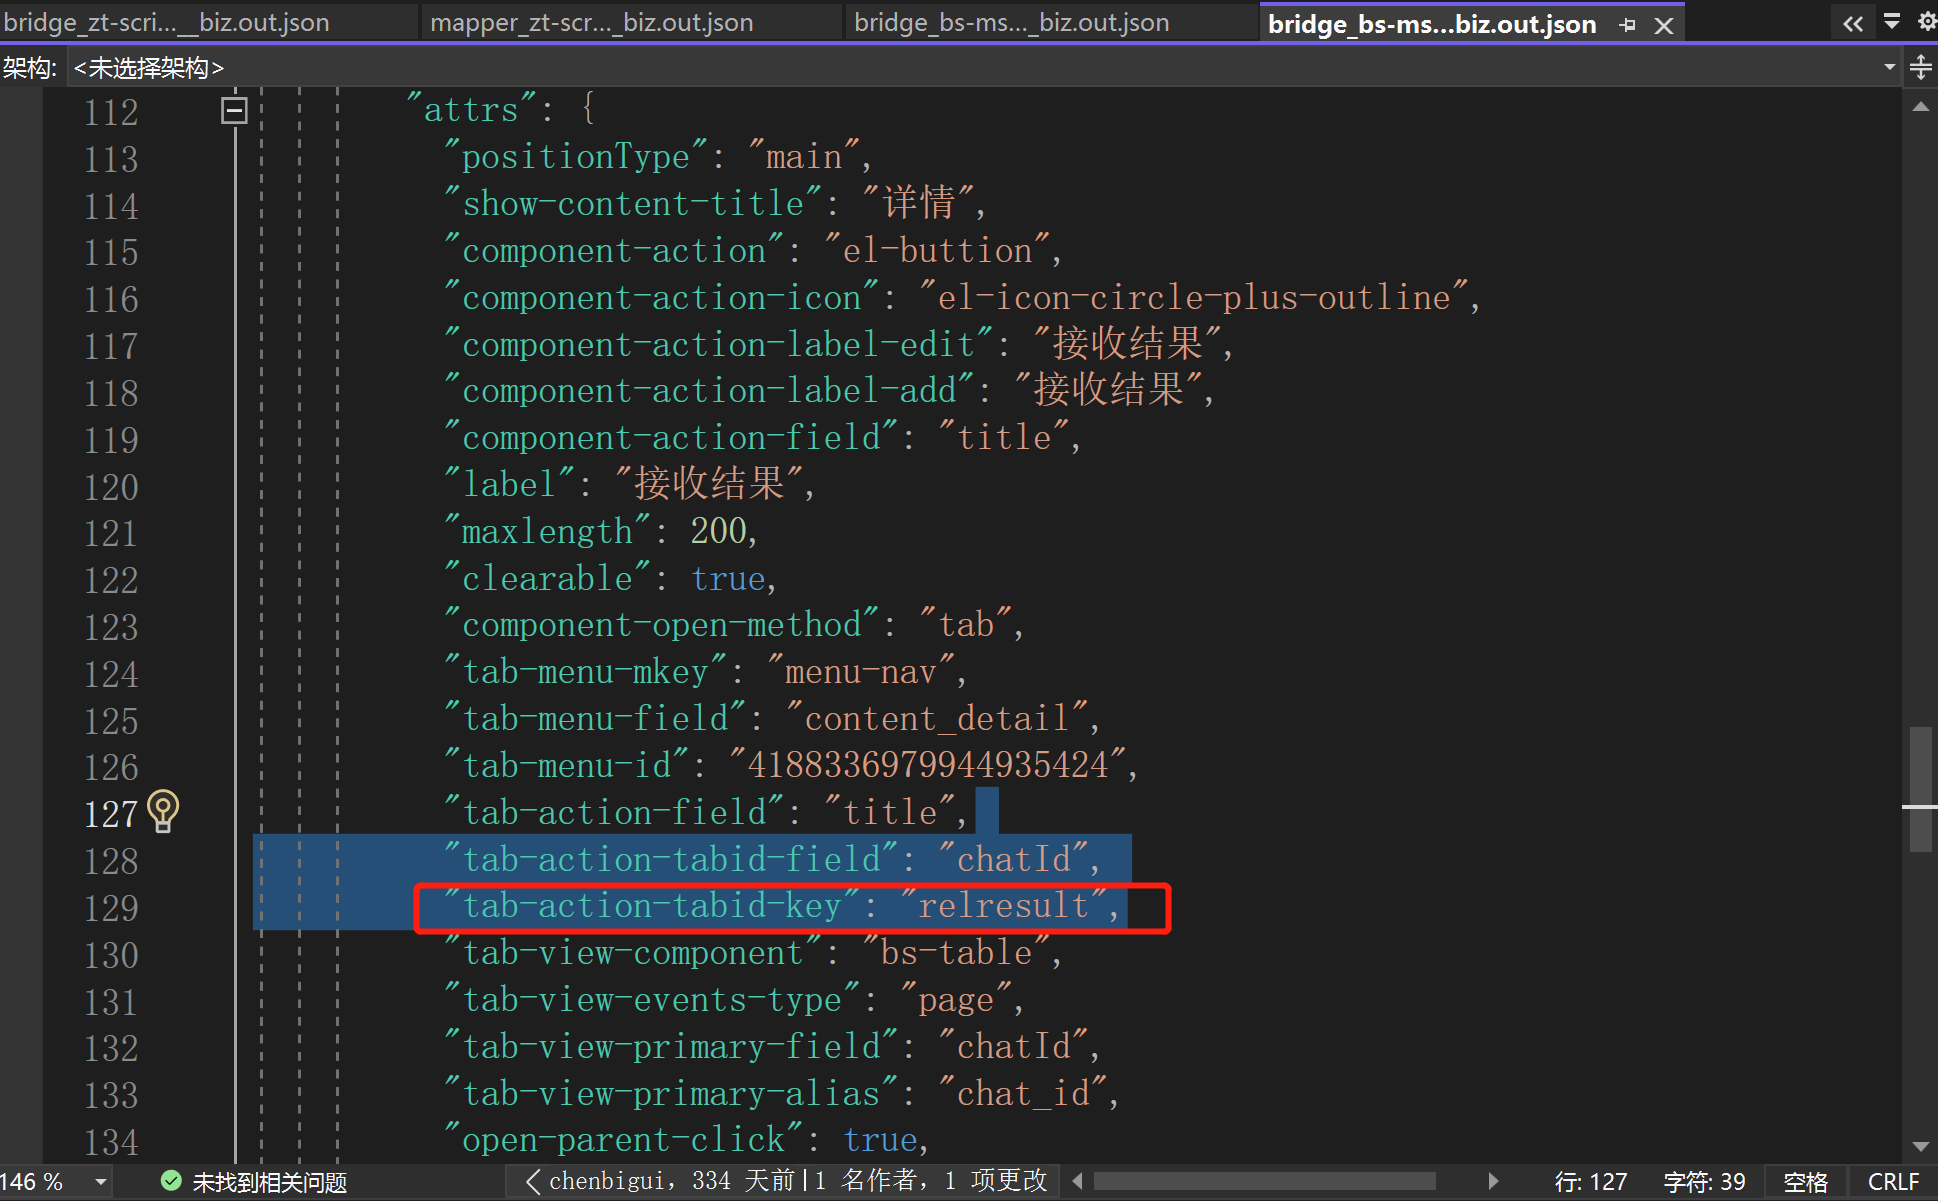Viewport: 1938px width, 1201px height.
Task: Click the "el-buttion" value
Action: [937, 250]
